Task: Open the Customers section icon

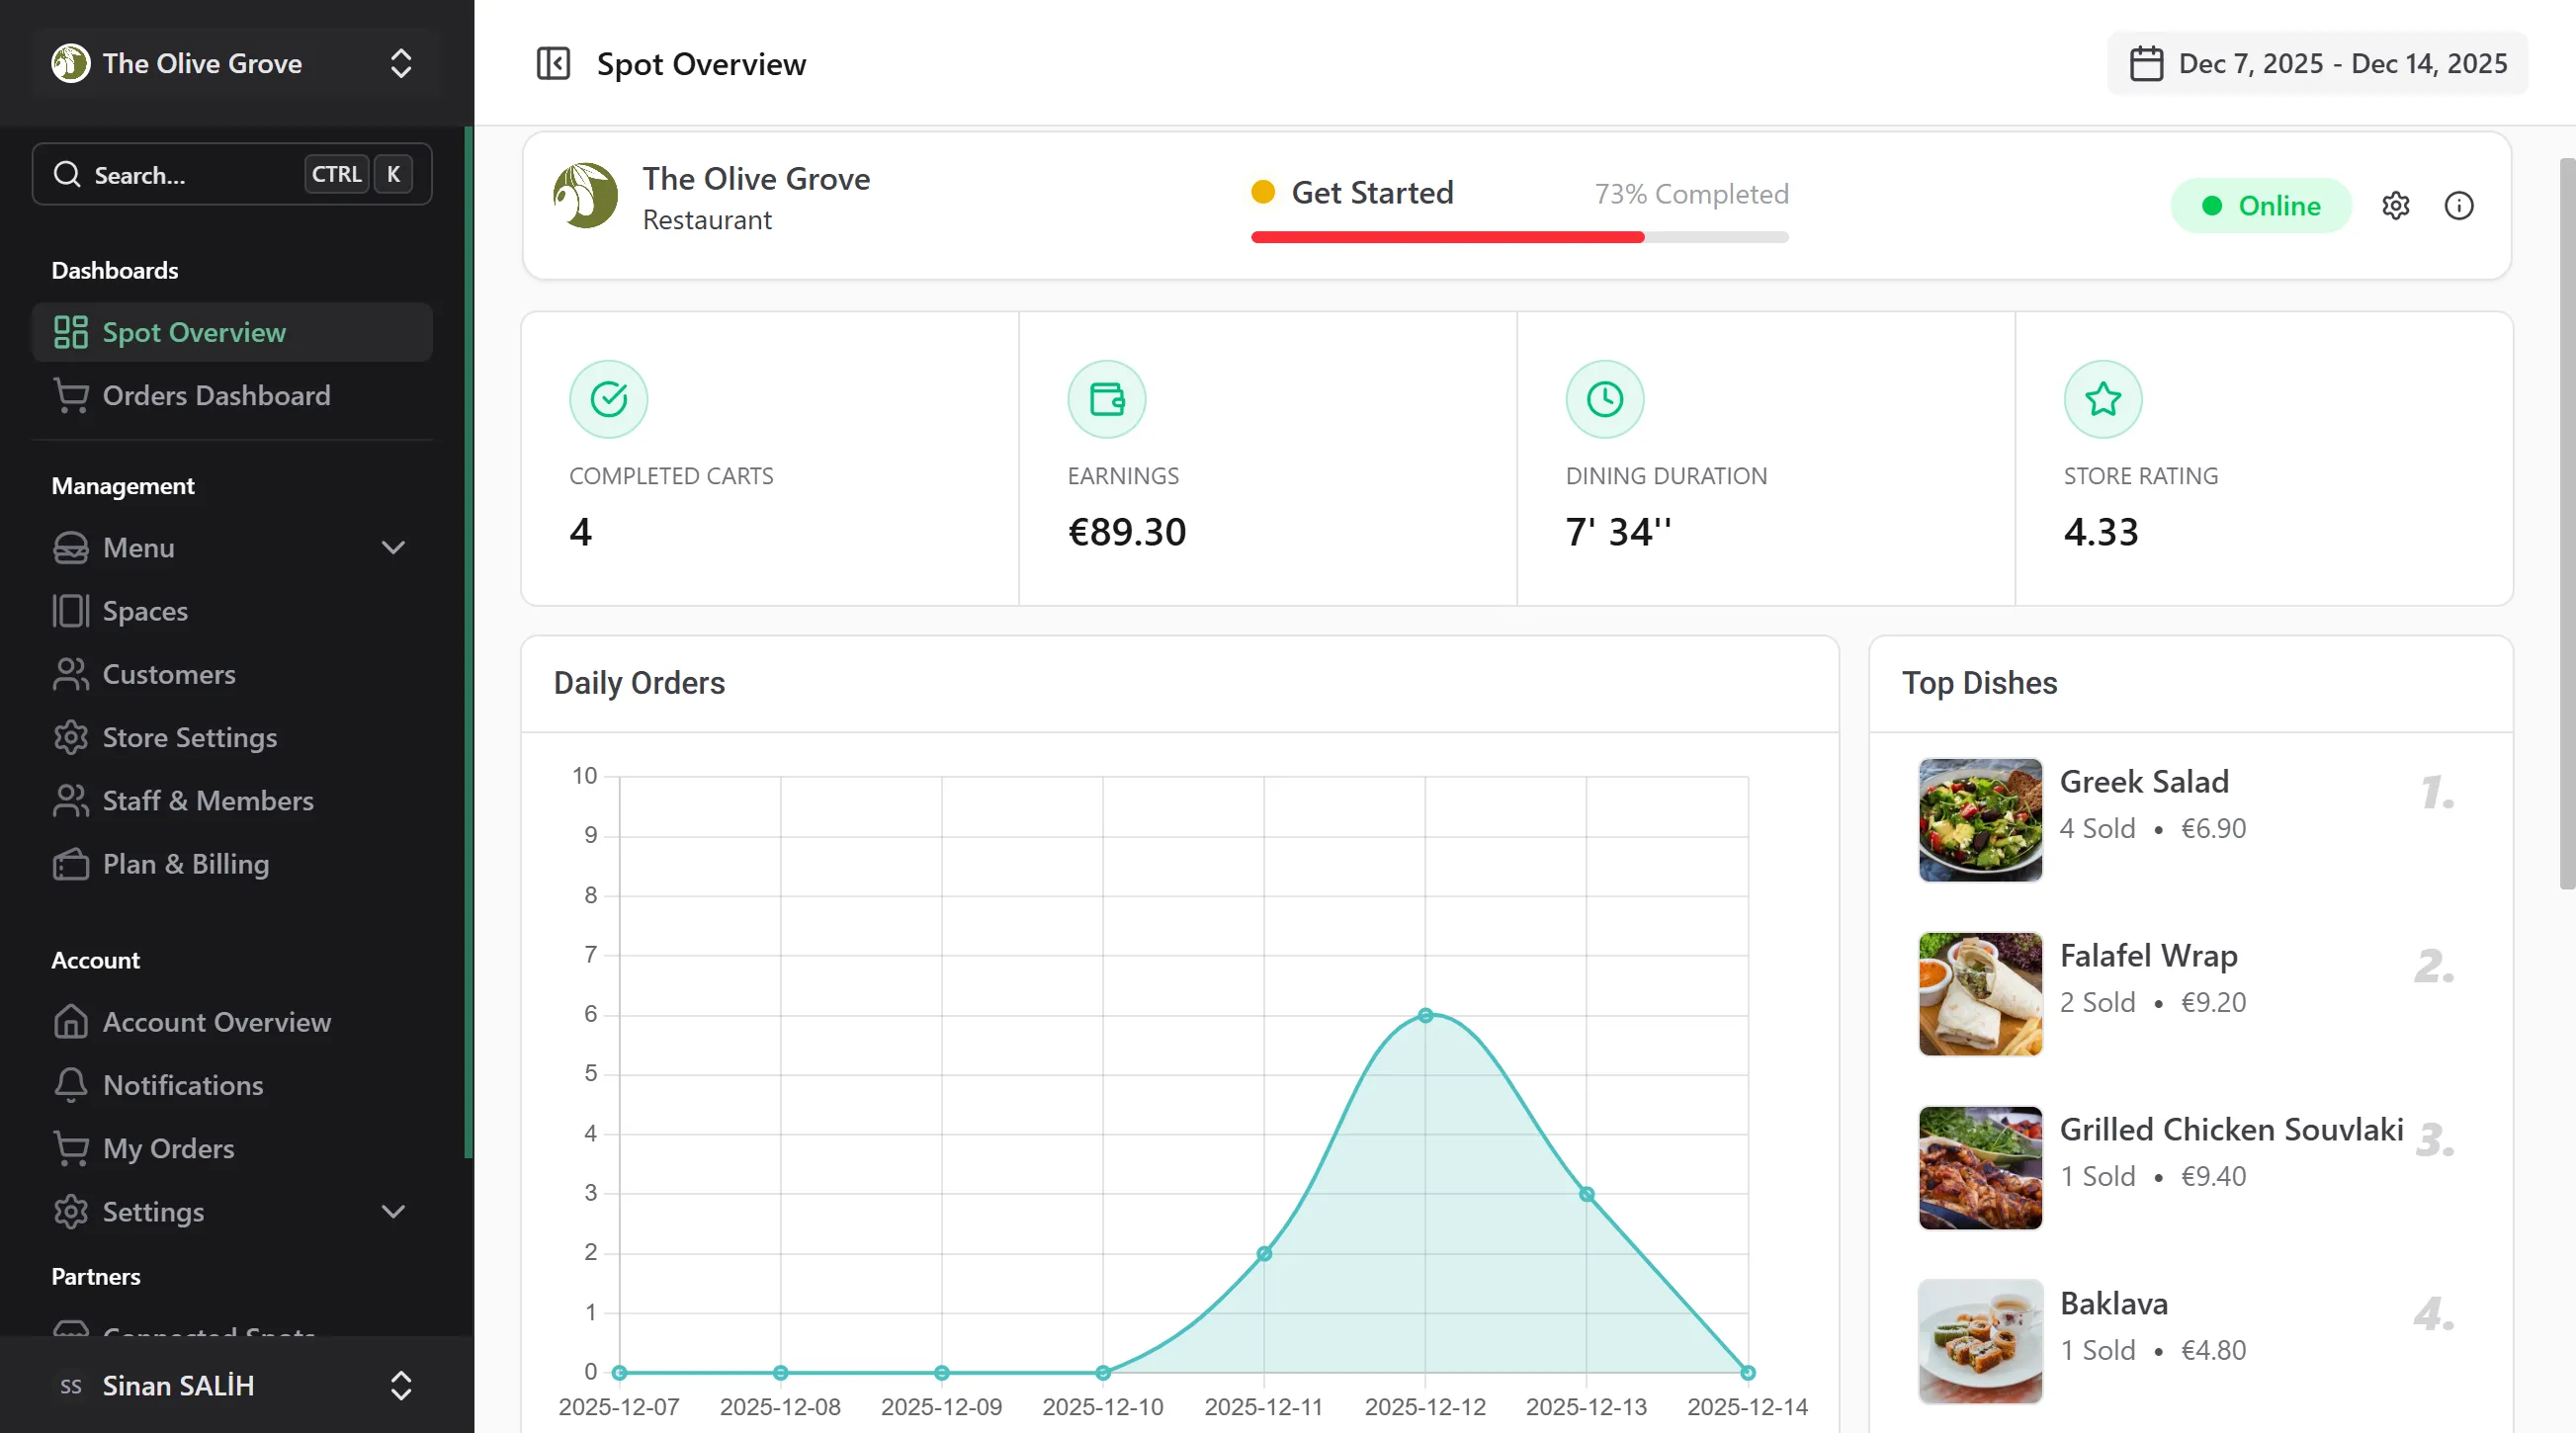Action: click(x=70, y=674)
